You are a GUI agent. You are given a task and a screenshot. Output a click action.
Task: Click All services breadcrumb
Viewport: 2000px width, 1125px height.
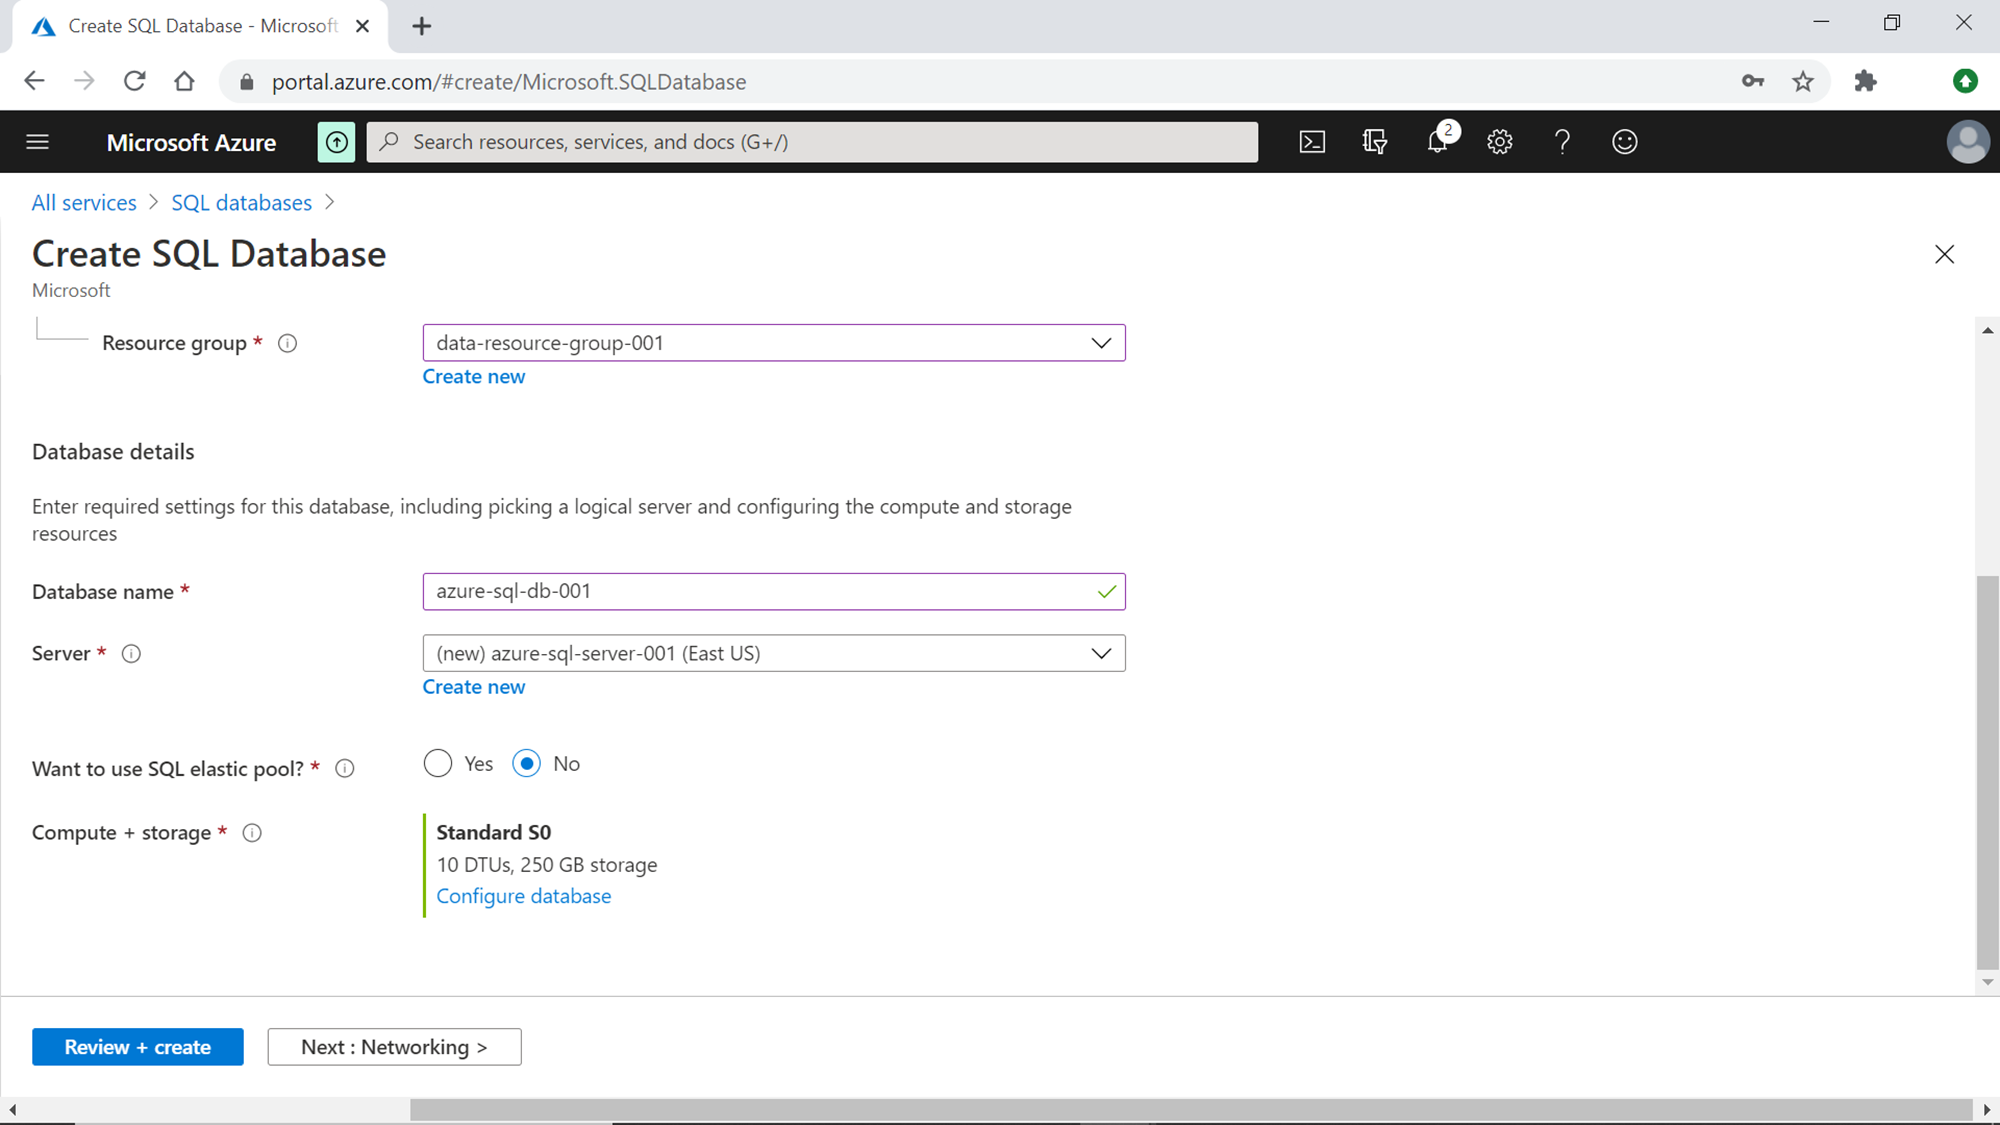[84, 203]
